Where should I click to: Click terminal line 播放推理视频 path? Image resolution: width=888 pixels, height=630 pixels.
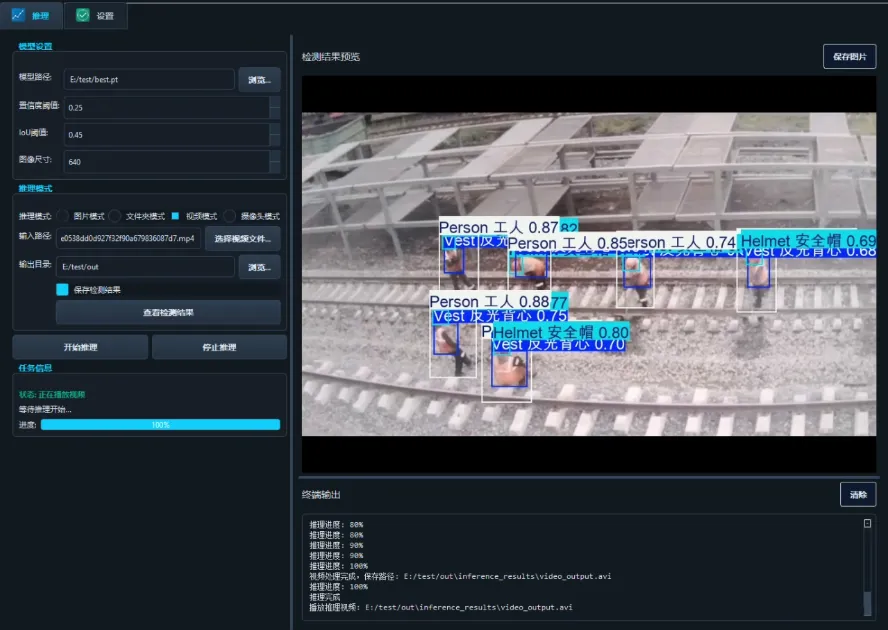pyautogui.click(x=441, y=607)
